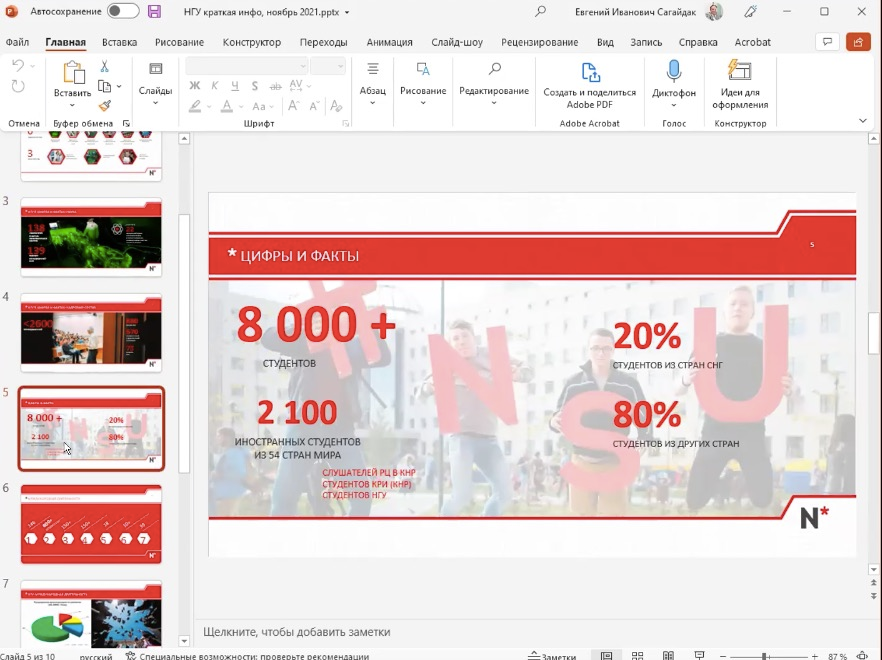Click Create and Share Adobe PDF
Screen dimensions: 882x660
coord(590,84)
